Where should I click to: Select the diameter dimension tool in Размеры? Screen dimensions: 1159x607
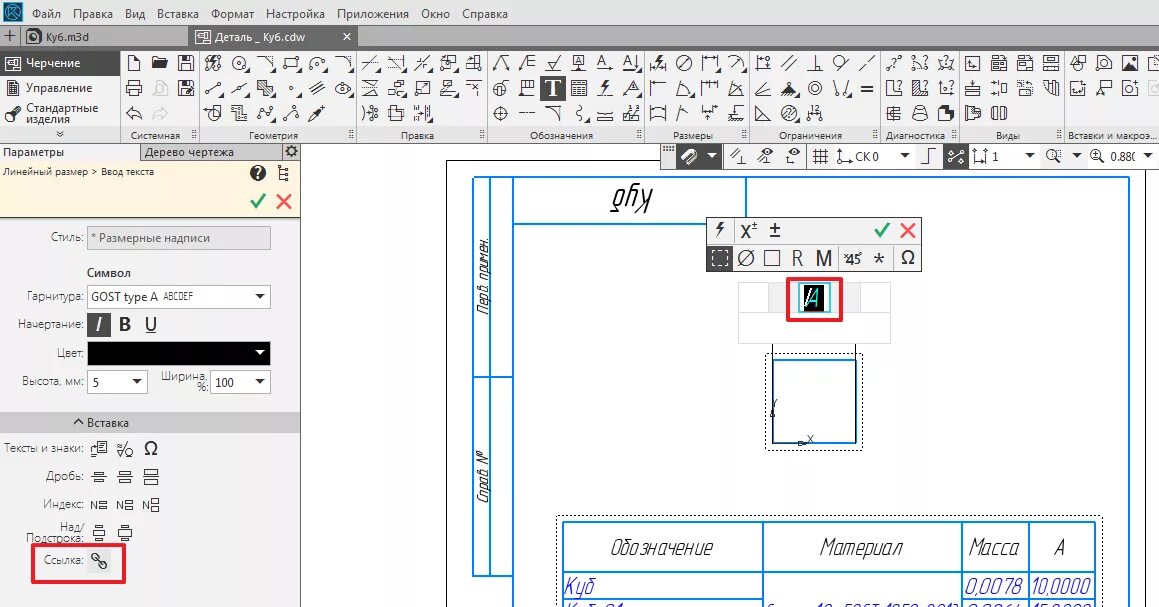pos(684,64)
